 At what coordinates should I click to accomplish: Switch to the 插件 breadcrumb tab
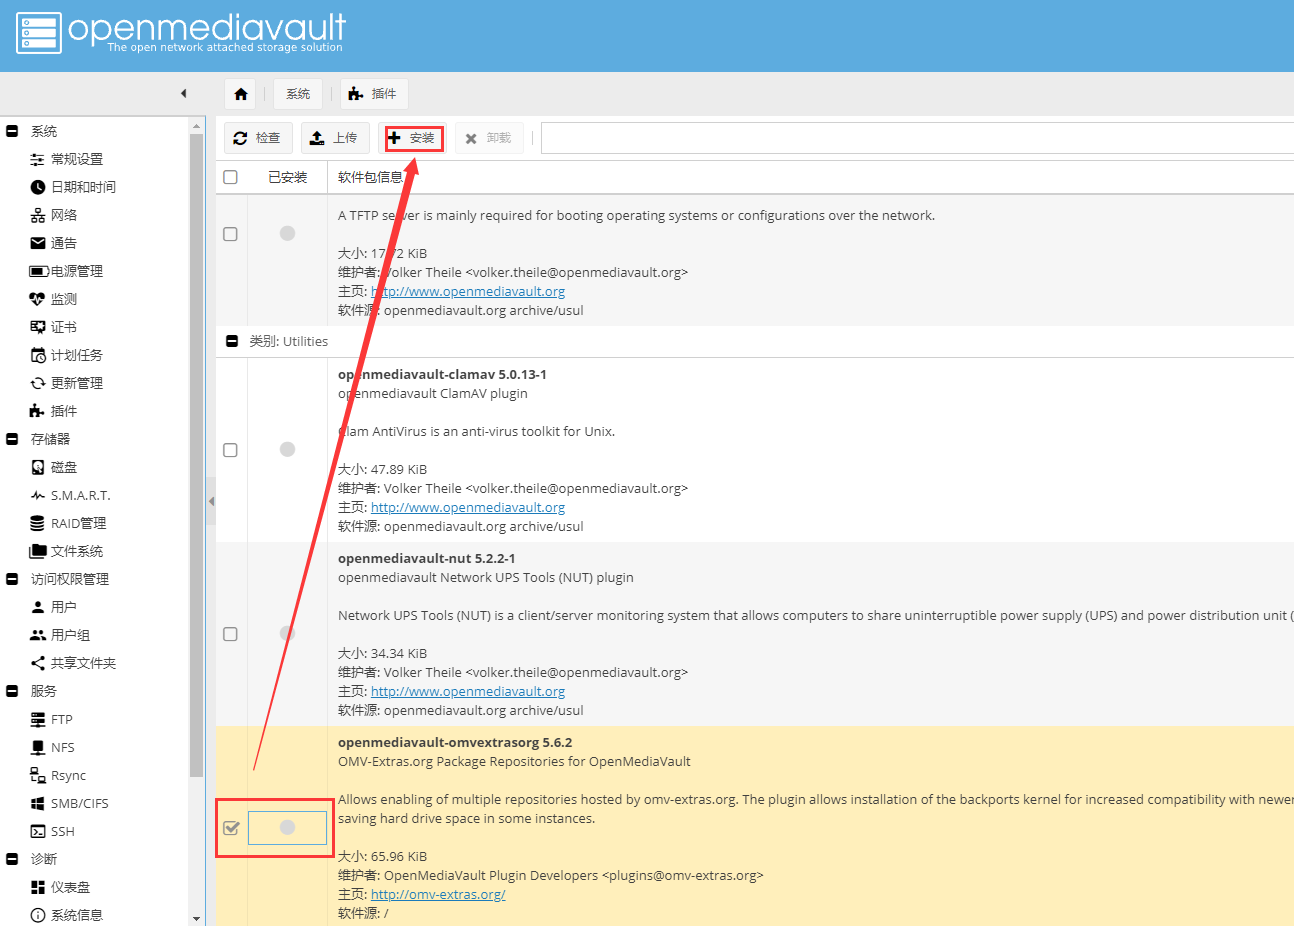pyautogui.click(x=374, y=92)
